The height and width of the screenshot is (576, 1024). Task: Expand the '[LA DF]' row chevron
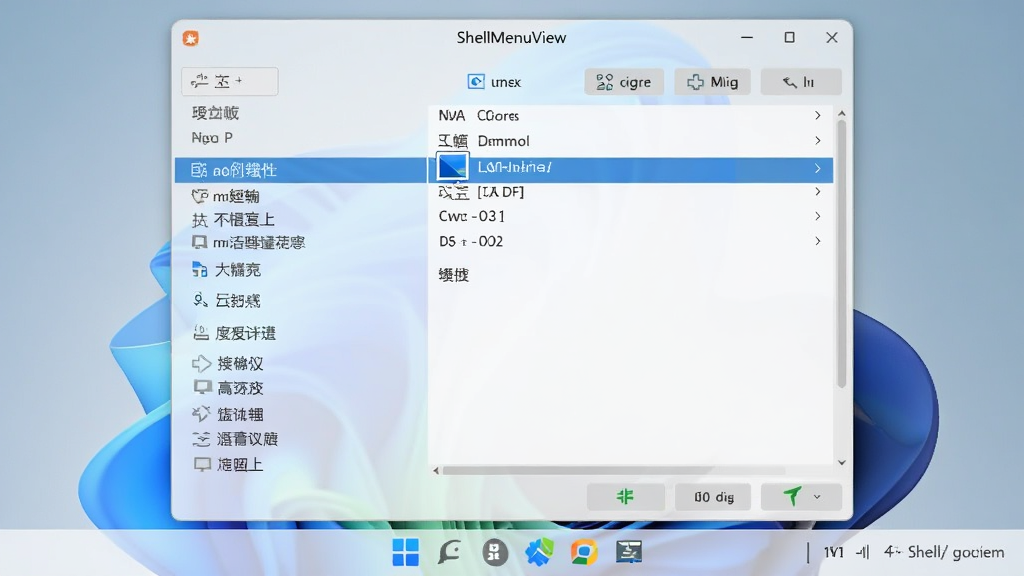[x=818, y=191]
